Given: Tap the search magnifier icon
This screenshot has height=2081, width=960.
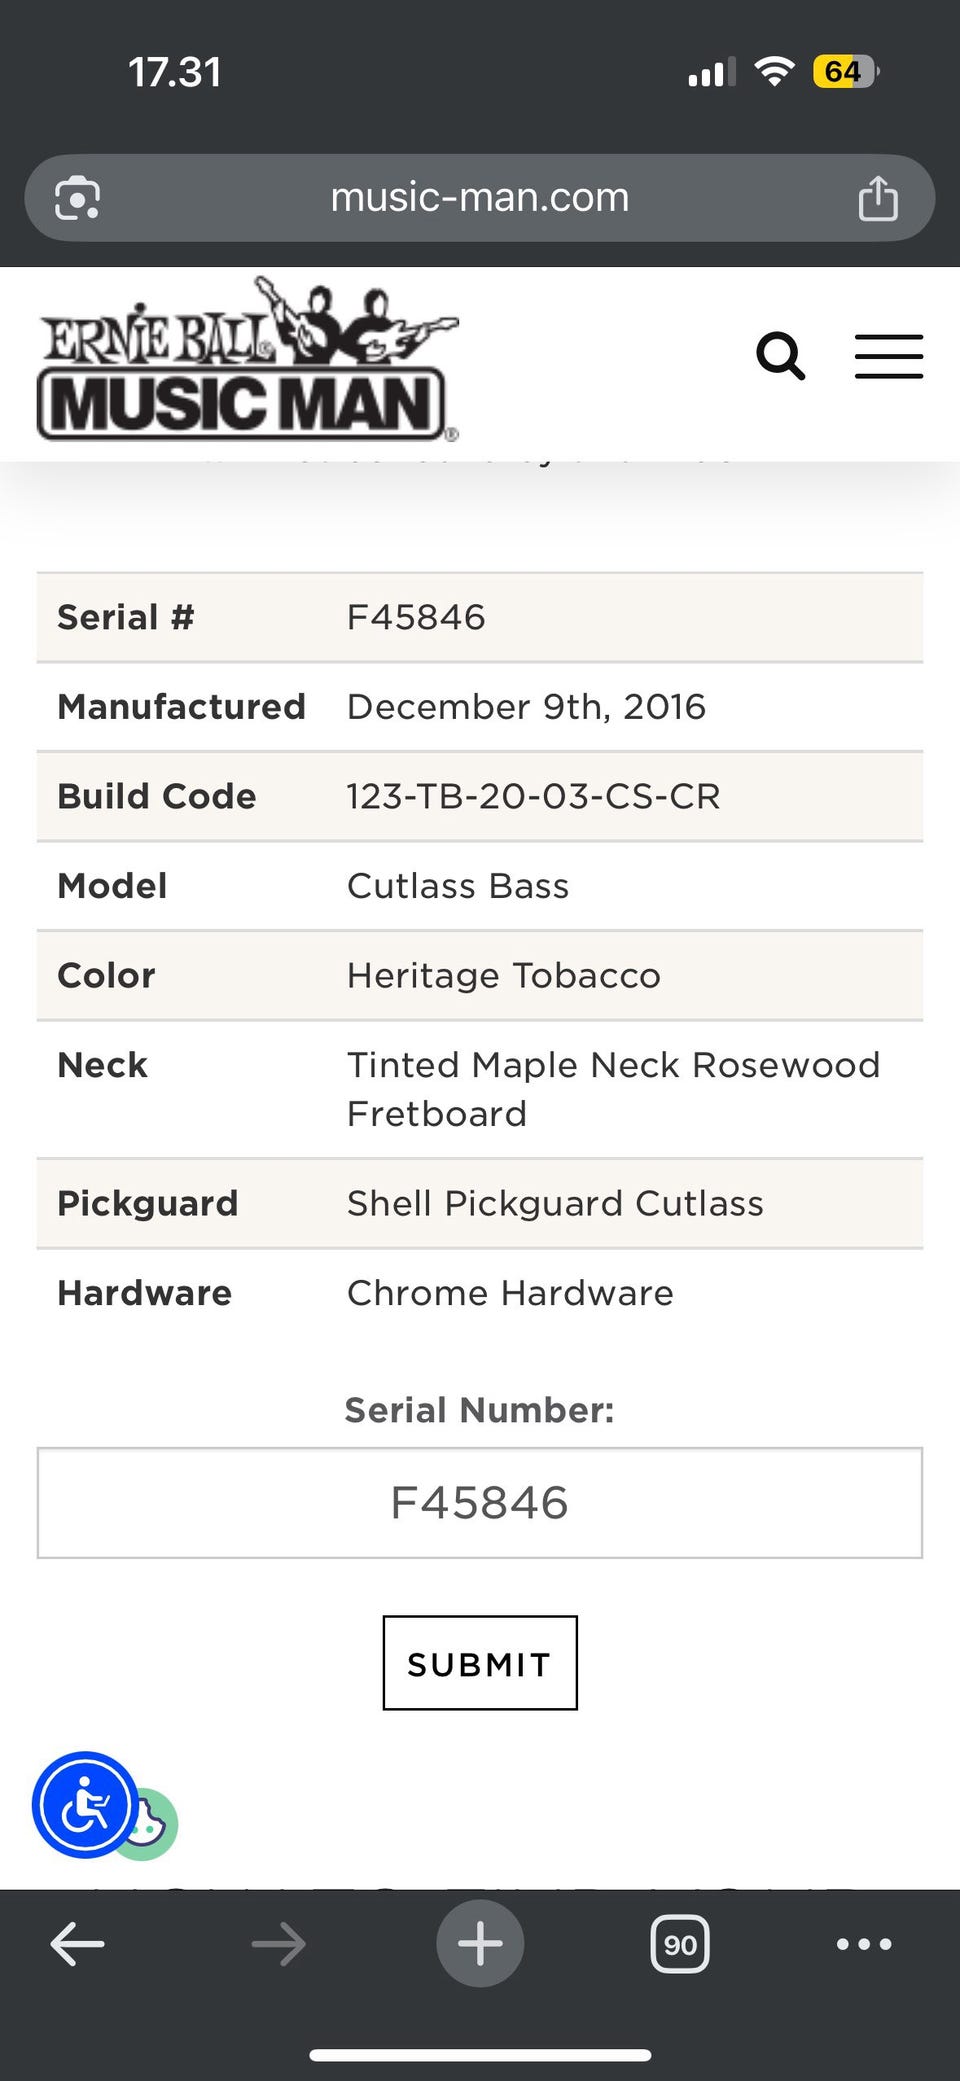Looking at the screenshot, I should click(x=780, y=356).
